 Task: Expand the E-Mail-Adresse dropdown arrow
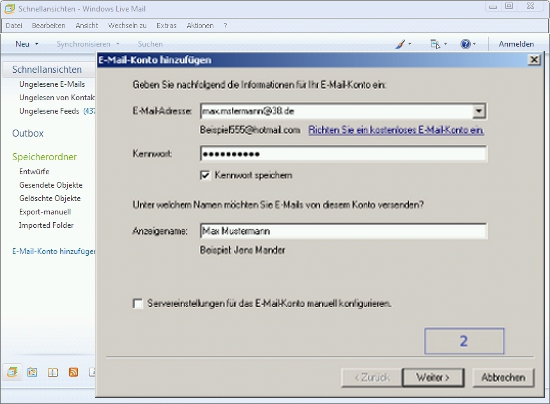(x=479, y=111)
